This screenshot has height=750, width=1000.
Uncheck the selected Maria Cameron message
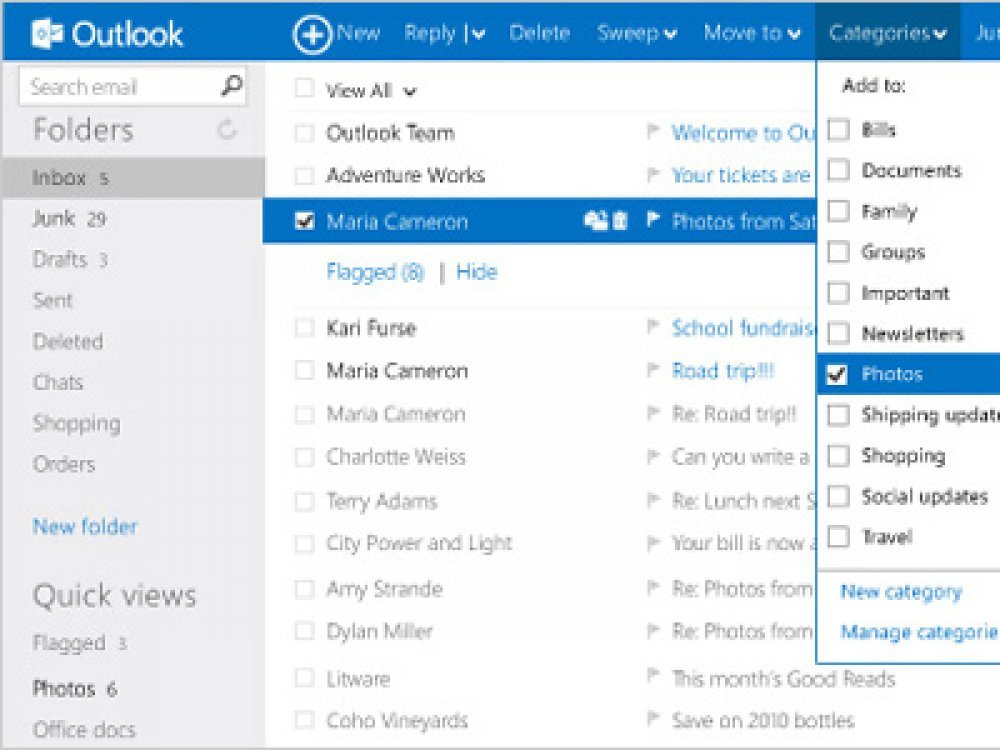pyautogui.click(x=304, y=221)
